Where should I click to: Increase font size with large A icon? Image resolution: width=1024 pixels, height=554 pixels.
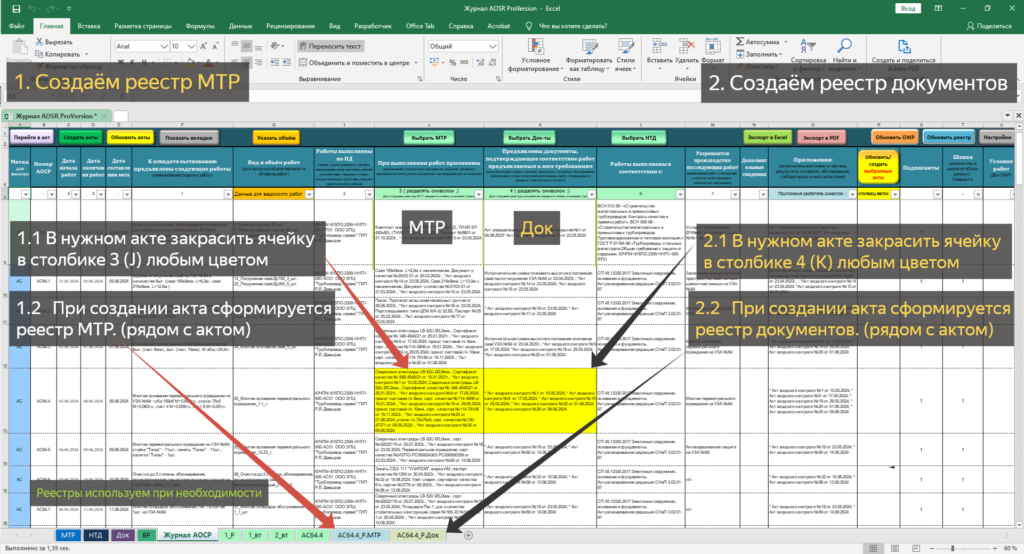(204, 46)
